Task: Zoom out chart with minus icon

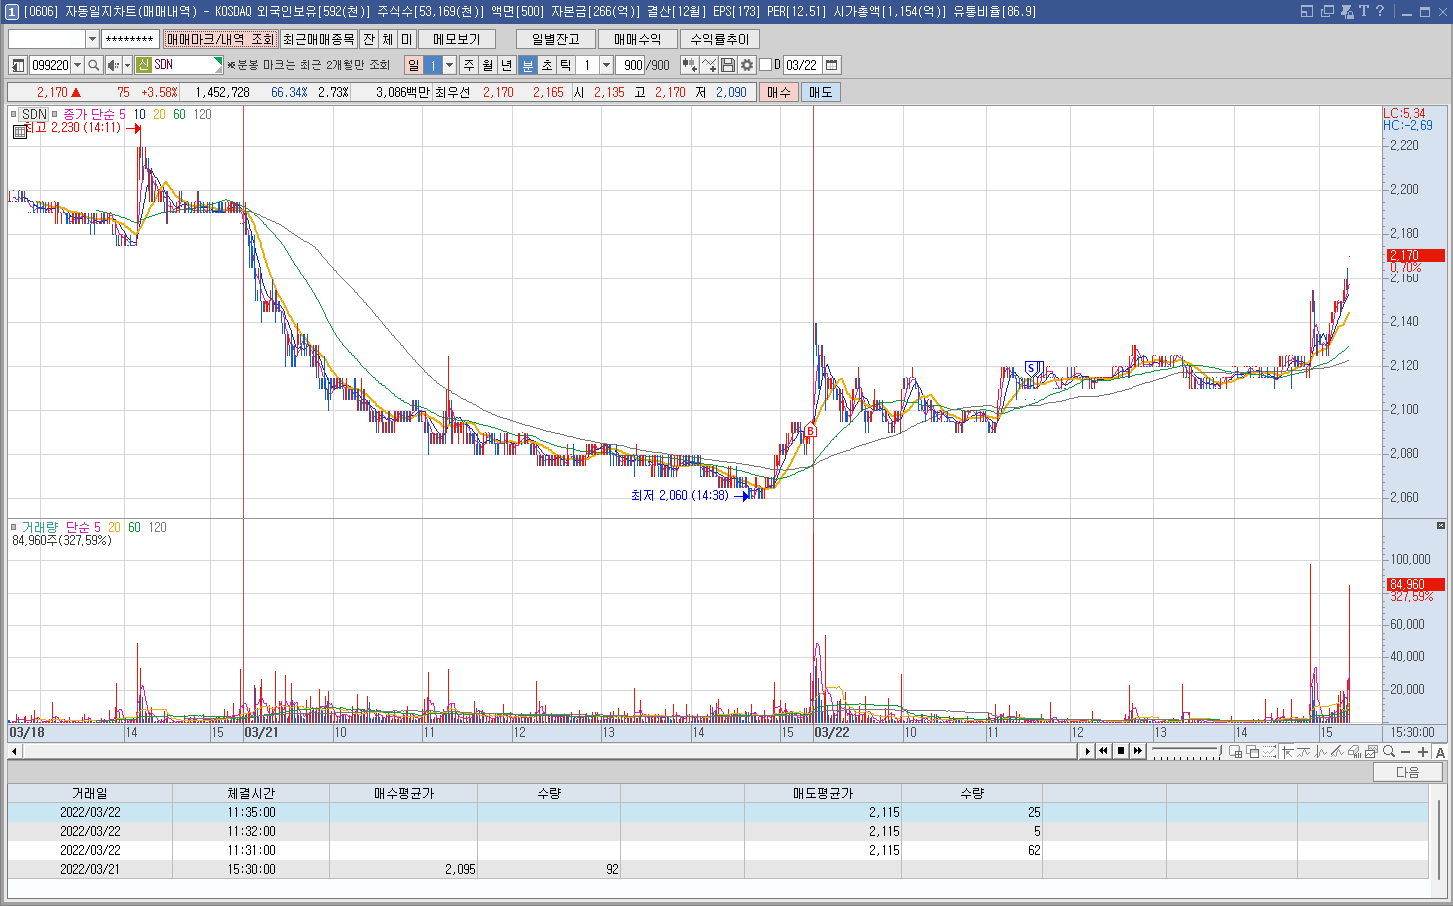Action: pyautogui.click(x=1405, y=751)
